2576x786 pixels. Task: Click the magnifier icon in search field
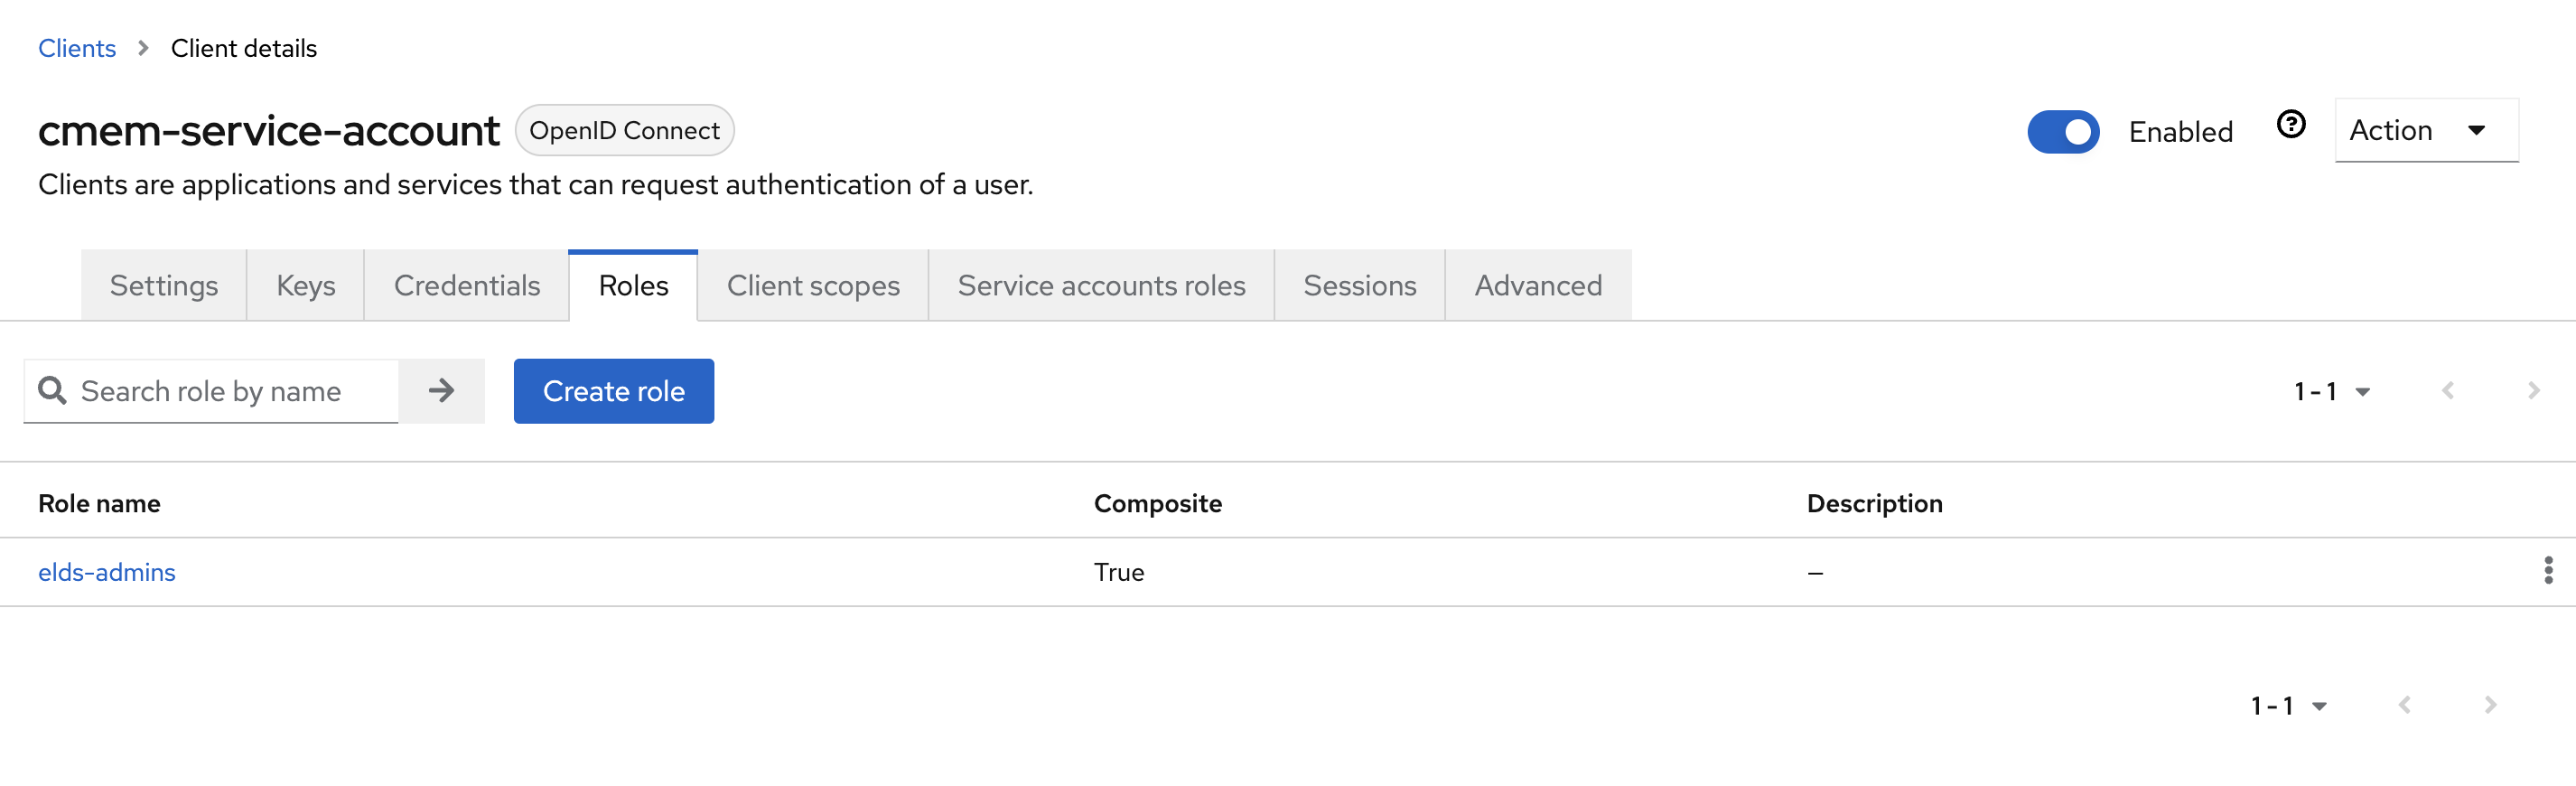pyautogui.click(x=52, y=391)
